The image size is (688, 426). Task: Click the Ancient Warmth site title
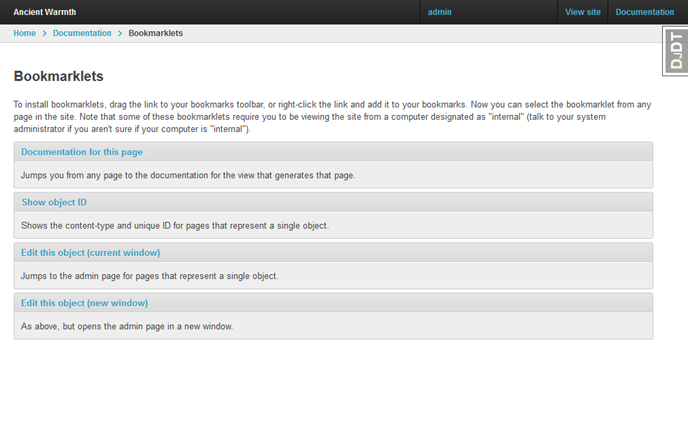(45, 12)
